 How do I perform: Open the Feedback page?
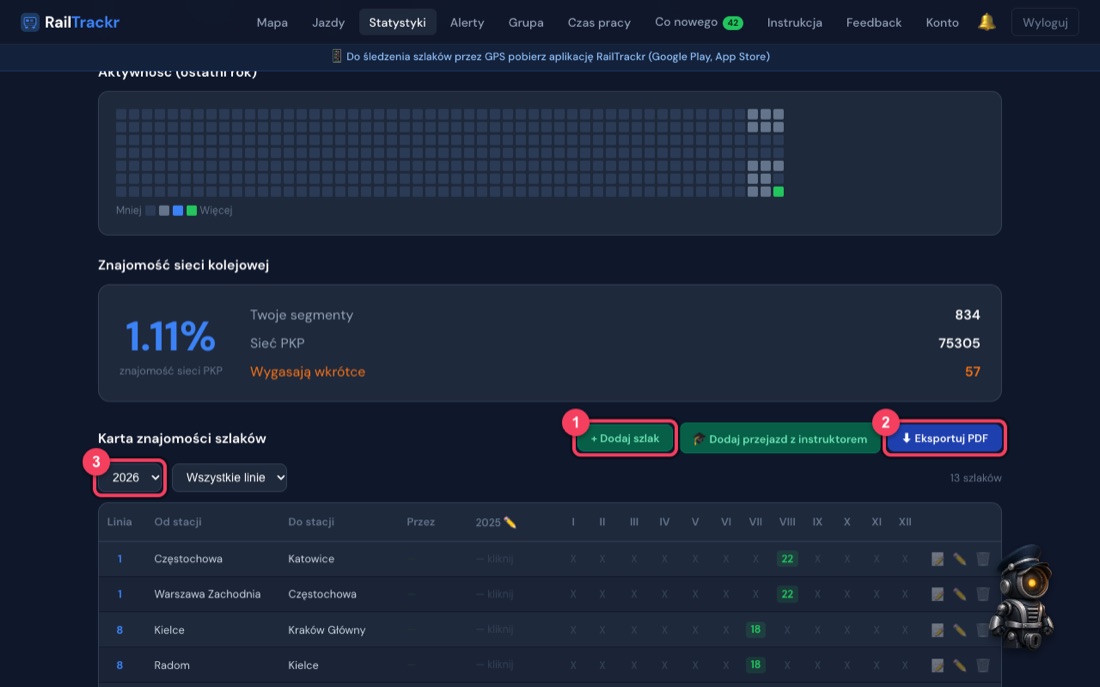(x=874, y=22)
